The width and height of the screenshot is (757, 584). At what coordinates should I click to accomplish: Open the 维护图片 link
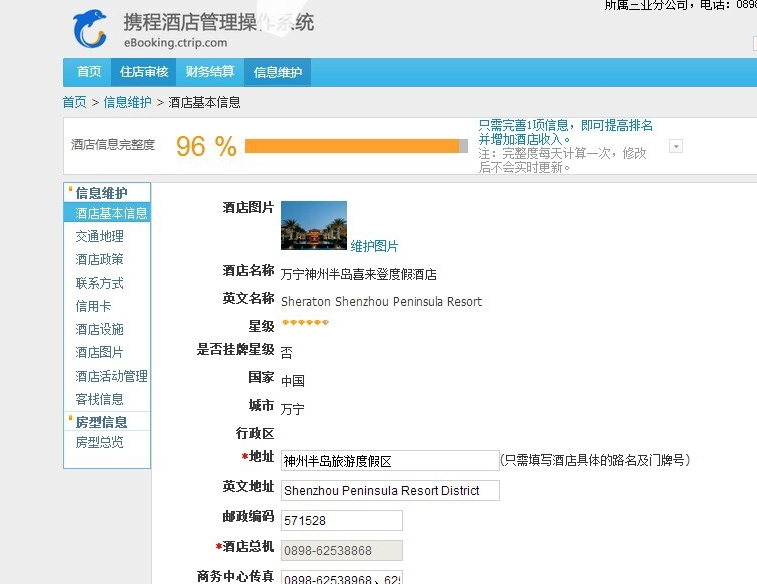[x=374, y=246]
